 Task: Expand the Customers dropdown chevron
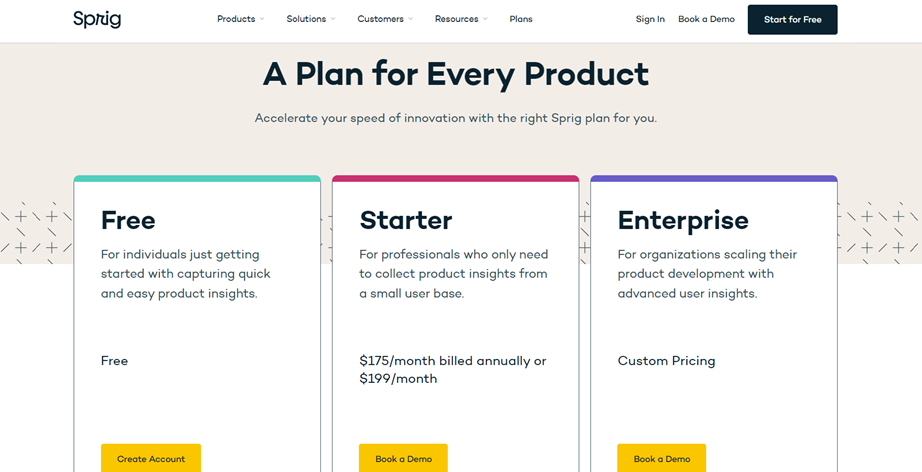pos(410,19)
